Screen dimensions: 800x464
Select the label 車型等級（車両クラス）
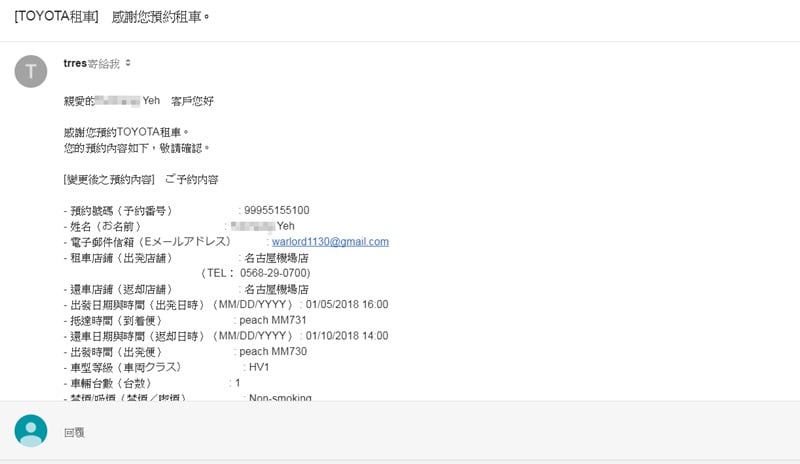126,368
